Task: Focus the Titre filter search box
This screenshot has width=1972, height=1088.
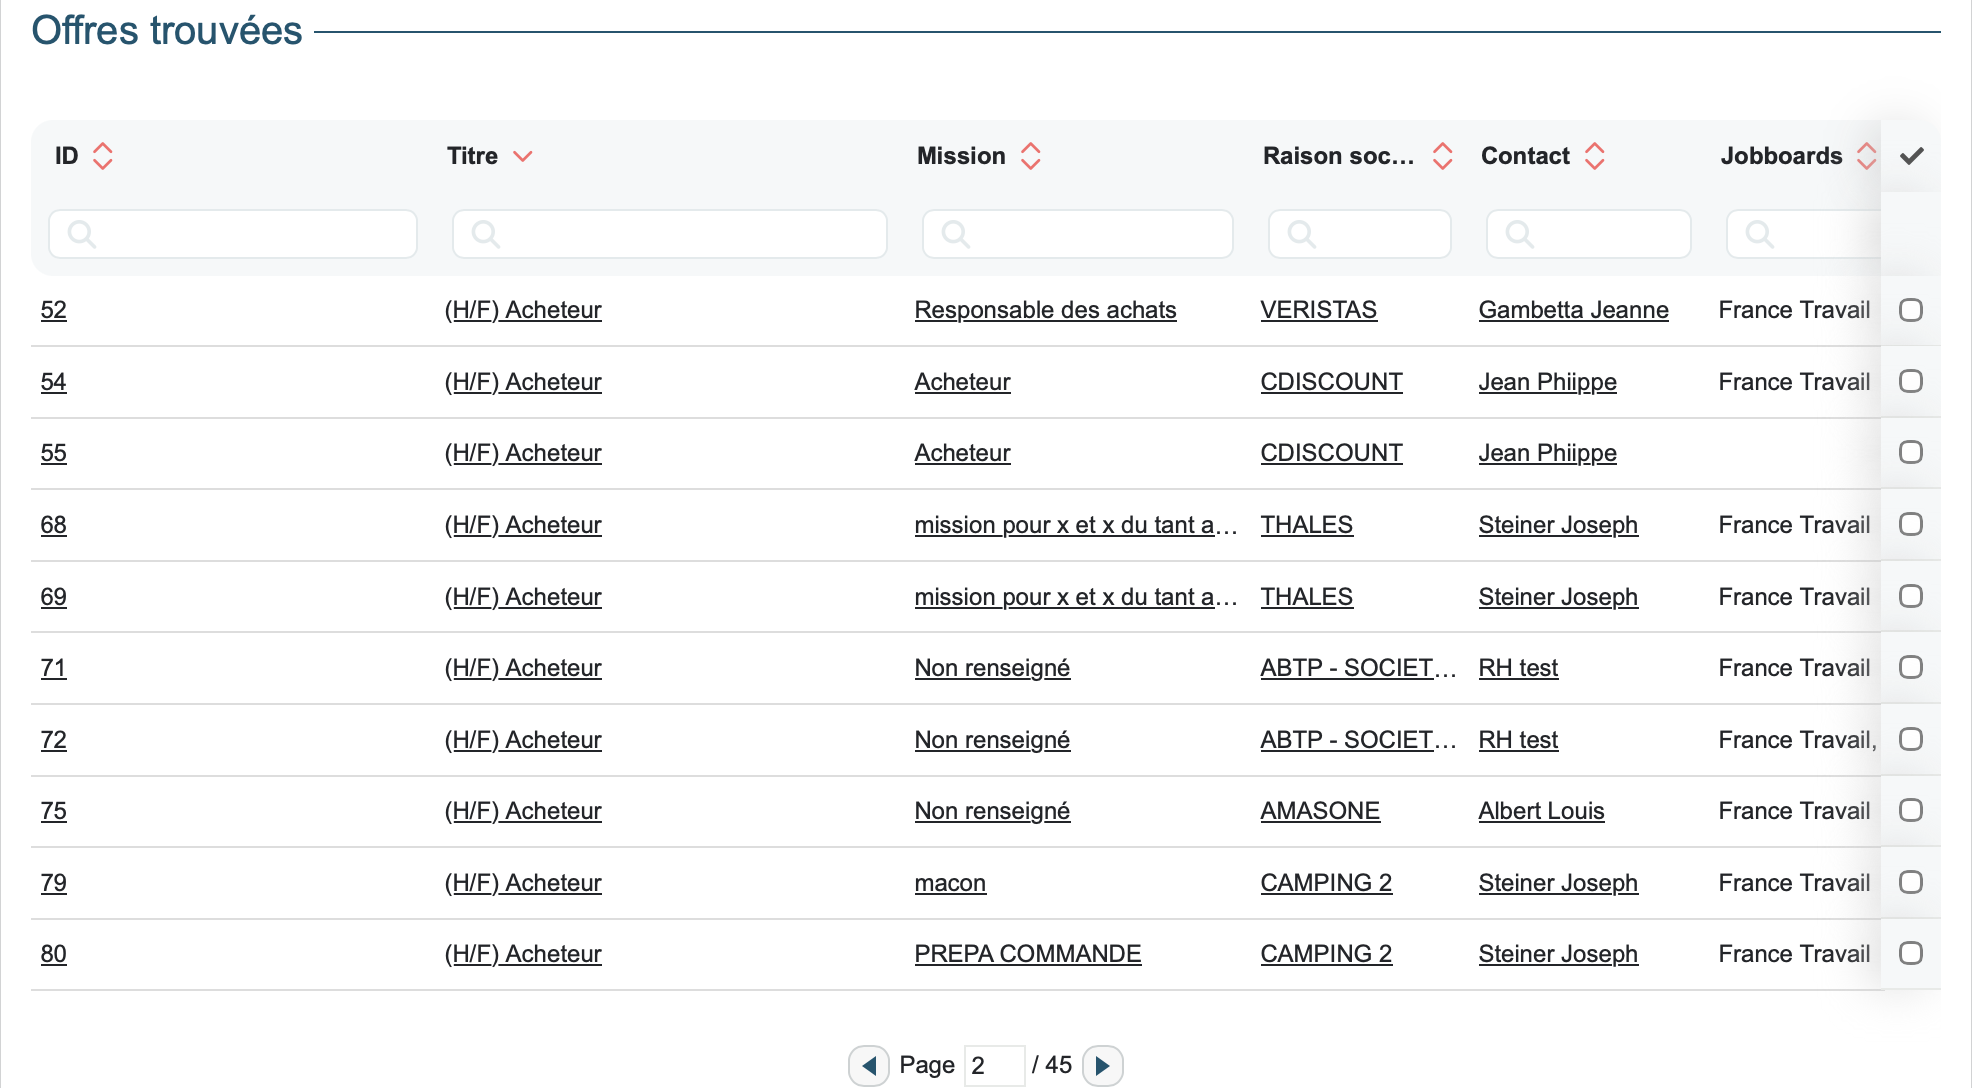Action: pyautogui.click(x=670, y=234)
